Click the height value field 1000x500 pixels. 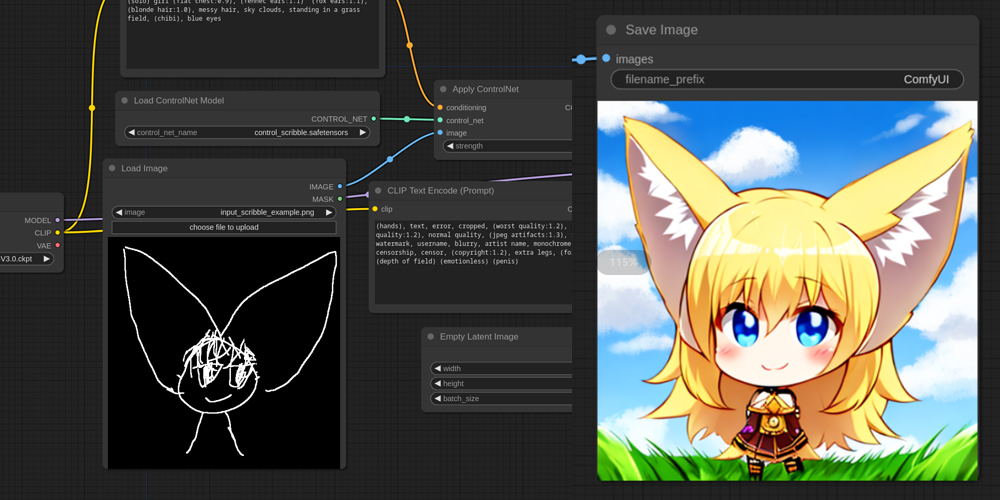(x=501, y=383)
